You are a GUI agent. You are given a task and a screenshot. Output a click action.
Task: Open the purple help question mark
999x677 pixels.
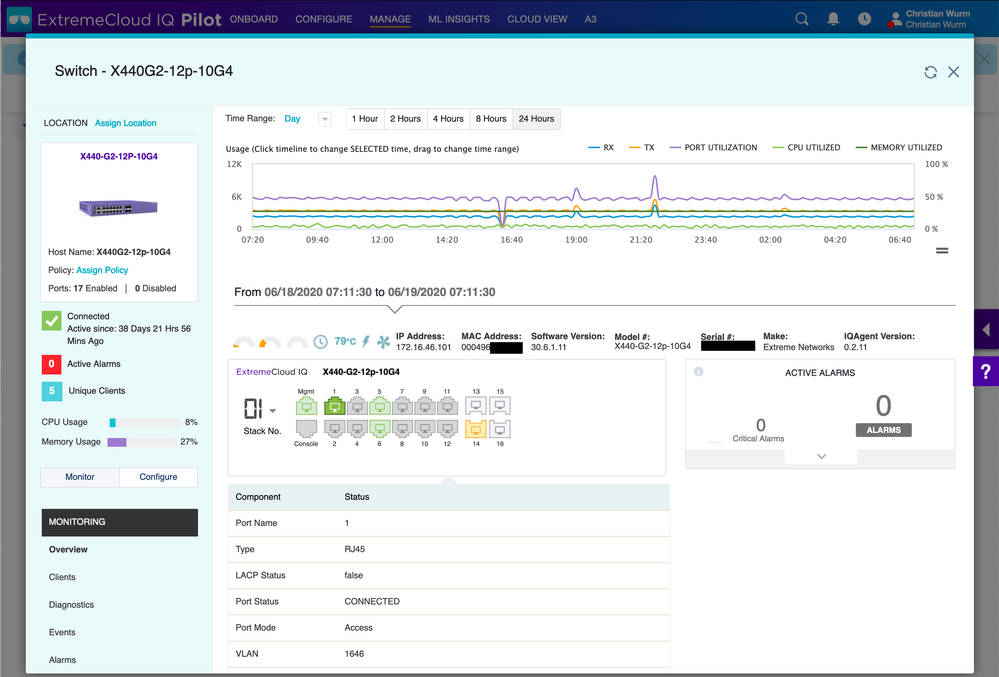(x=985, y=371)
